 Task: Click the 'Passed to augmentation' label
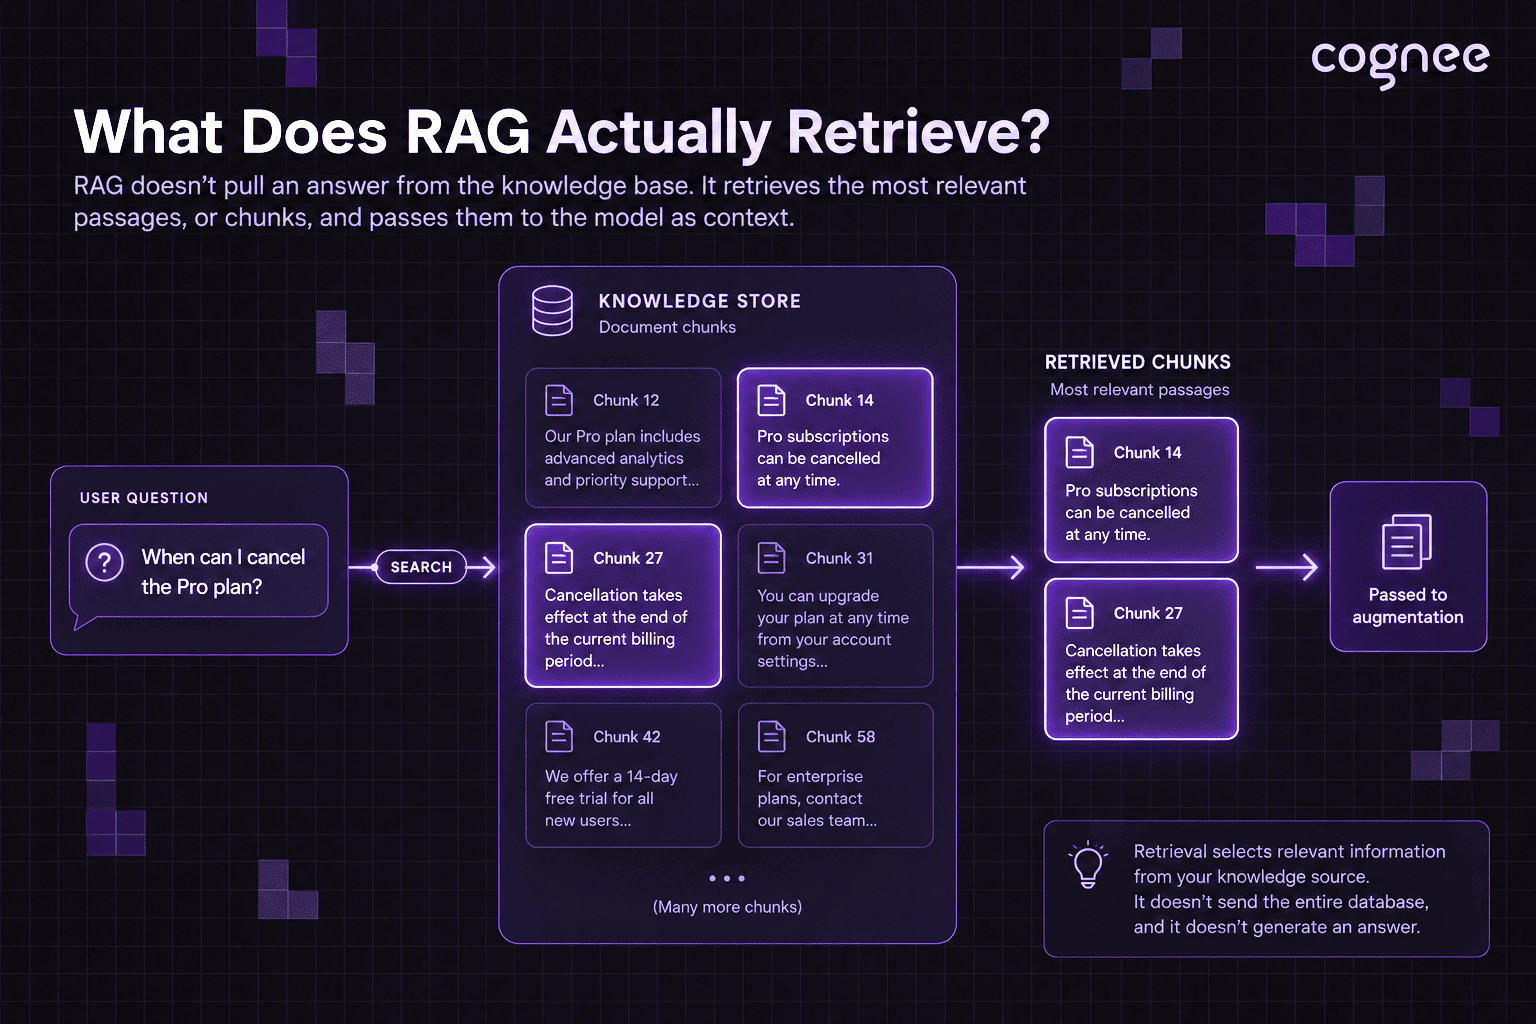[x=1408, y=606]
